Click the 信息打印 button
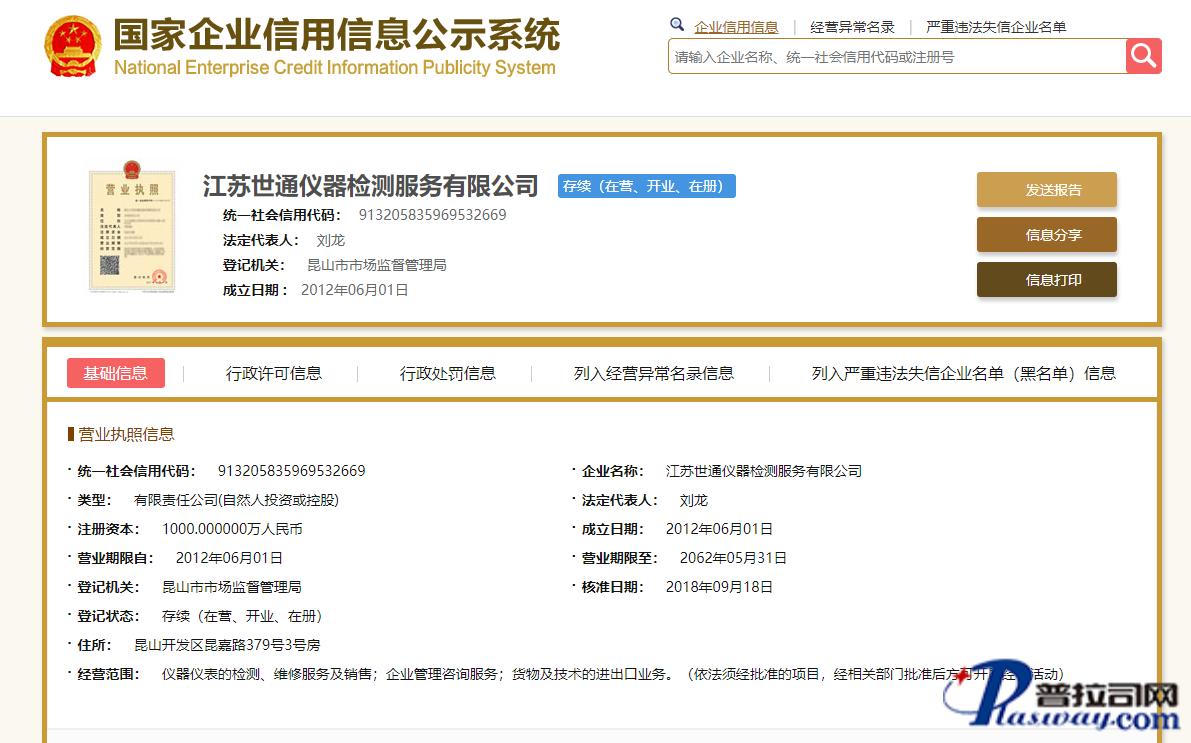 [1046, 280]
